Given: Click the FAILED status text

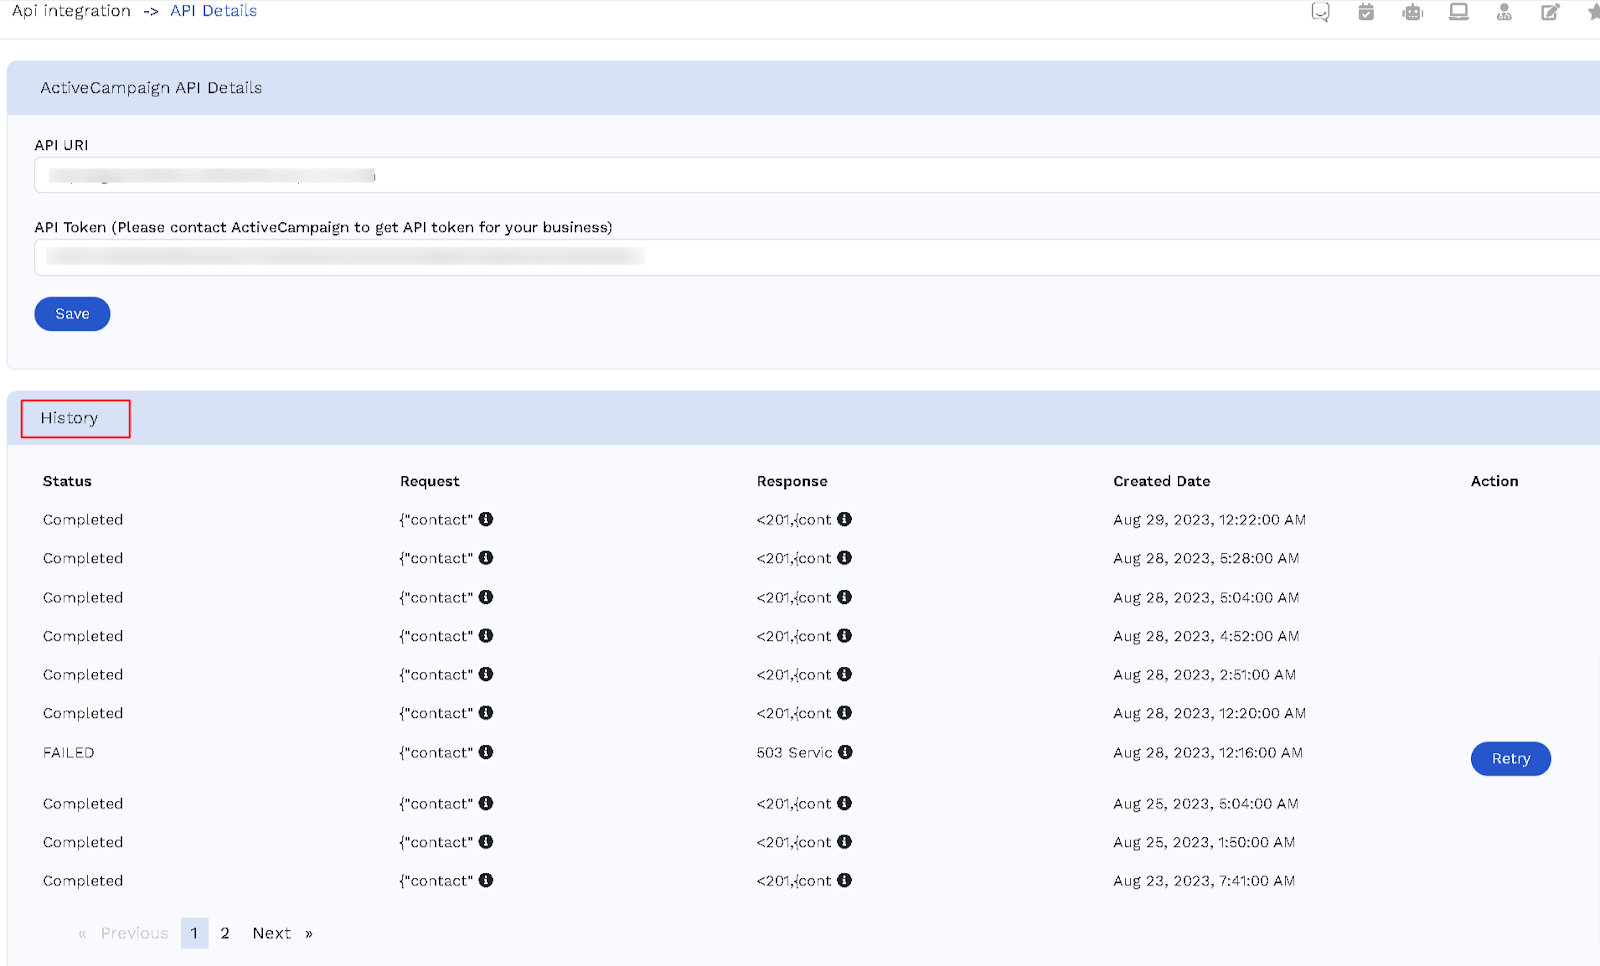Looking at the screenshot, I should tap(68, 753).
